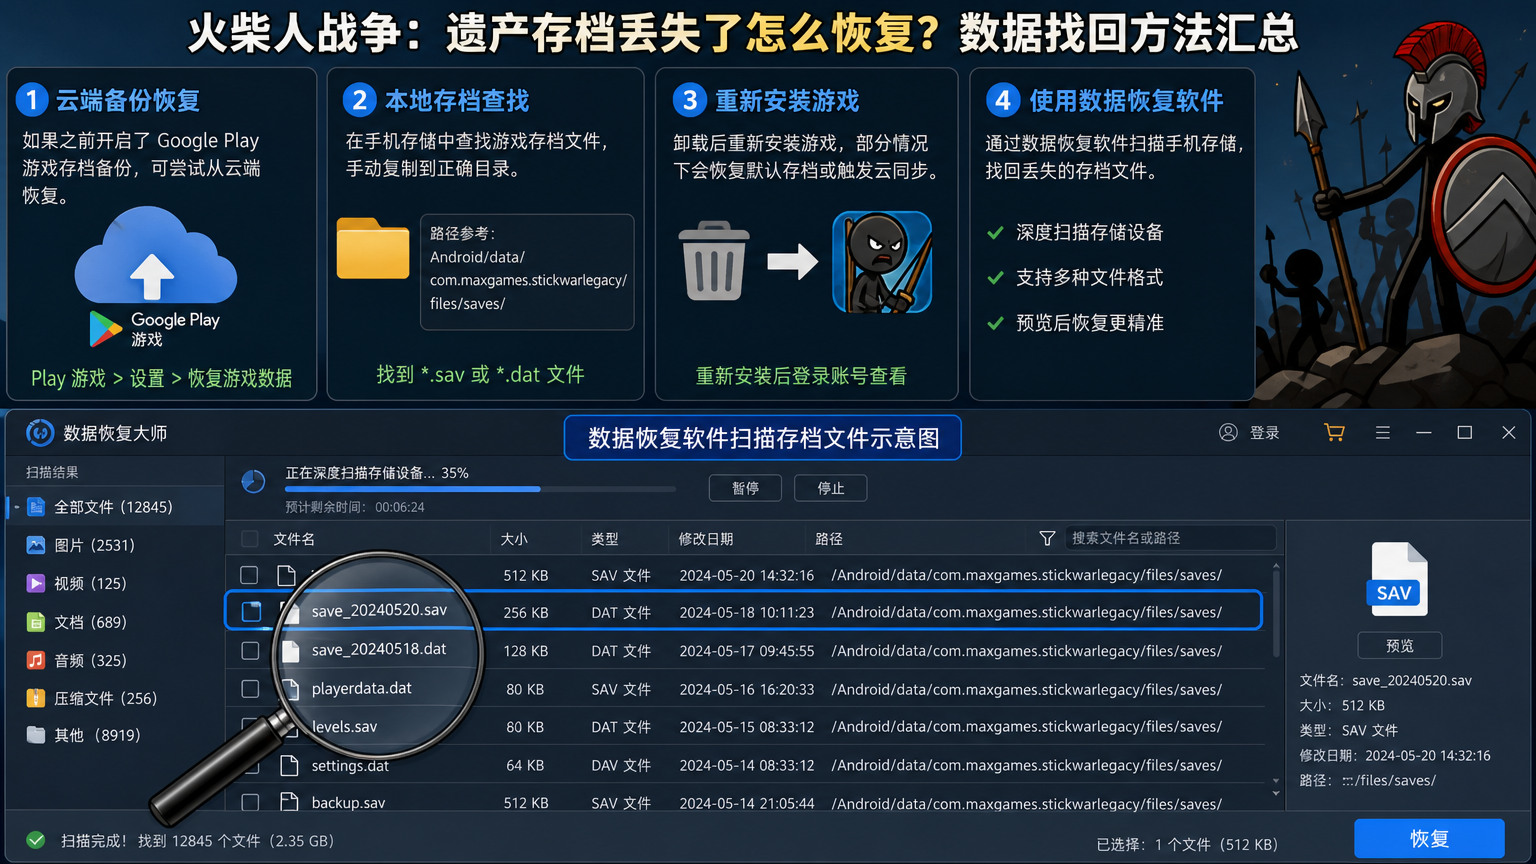Click the deep scan progress bar
This screenshot has width=1536, height=864.
tap(480, 489)
